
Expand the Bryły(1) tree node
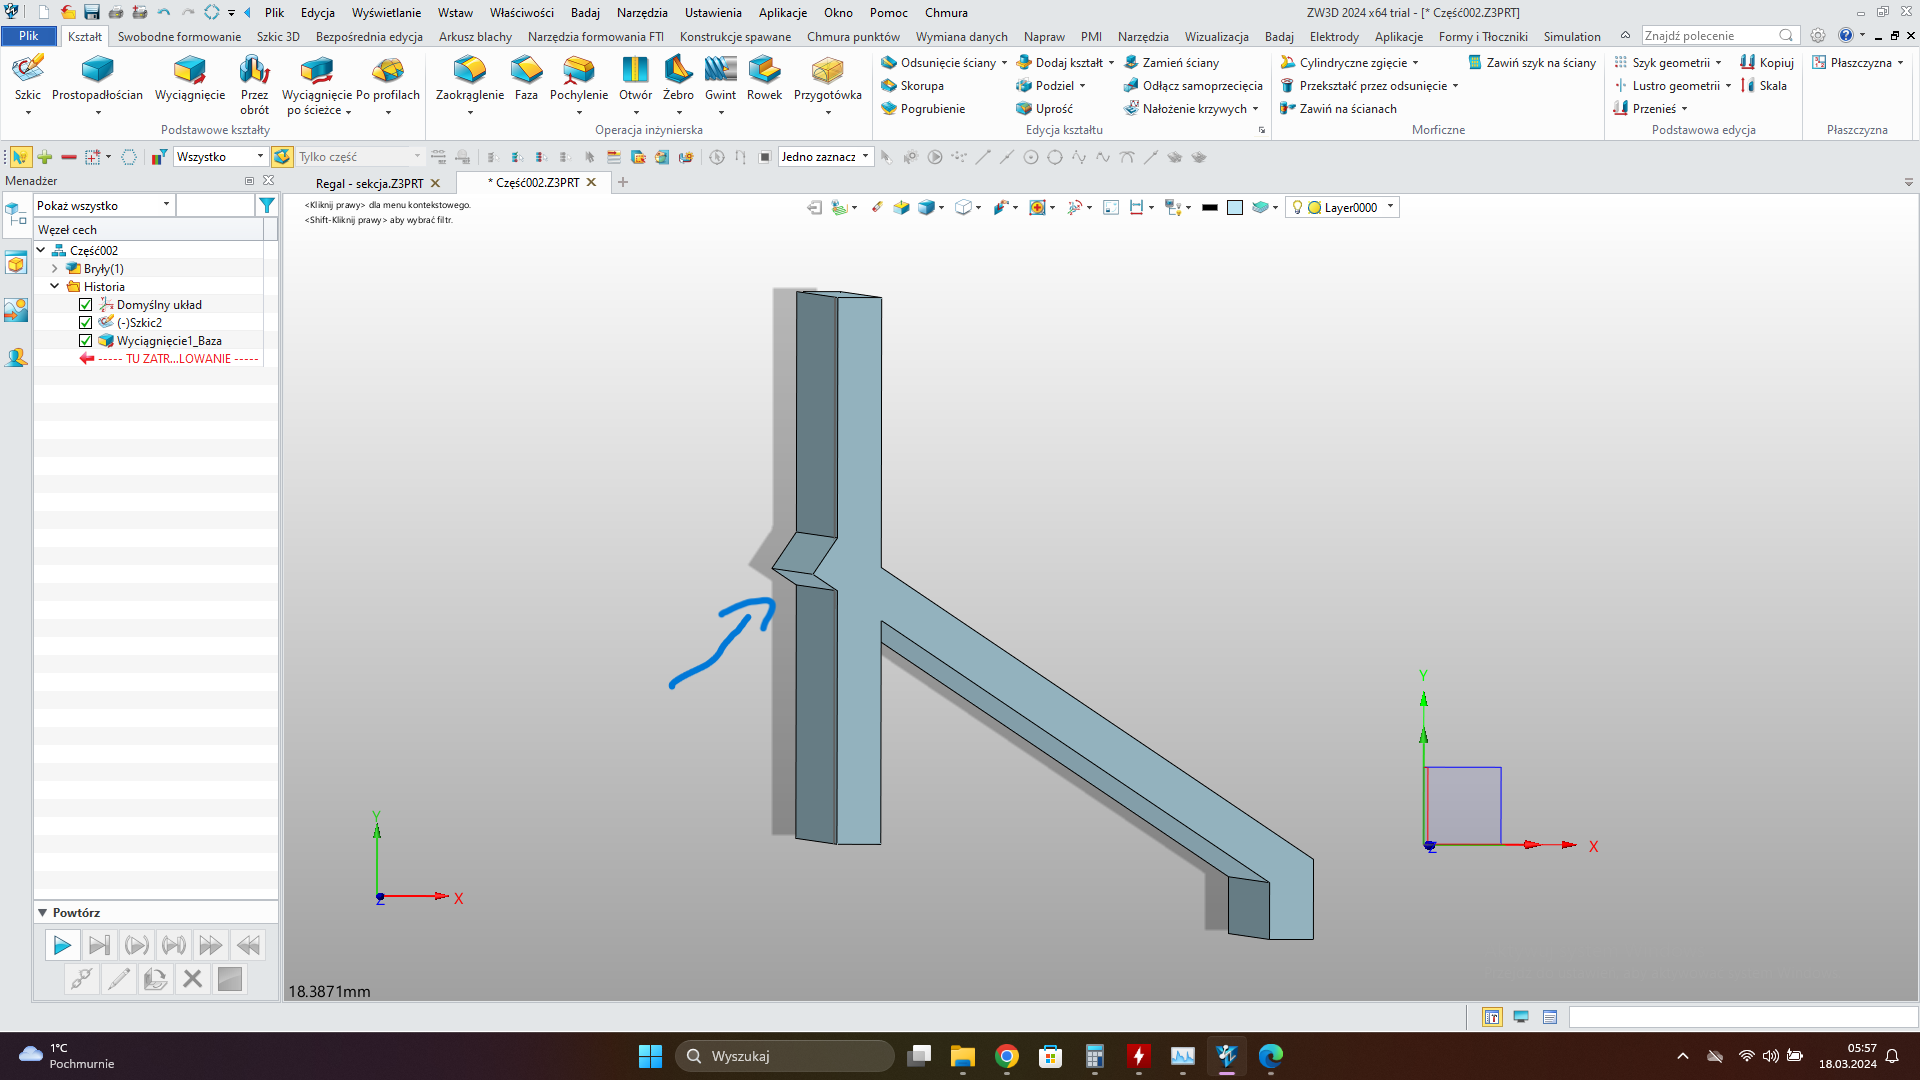point(55,269)
